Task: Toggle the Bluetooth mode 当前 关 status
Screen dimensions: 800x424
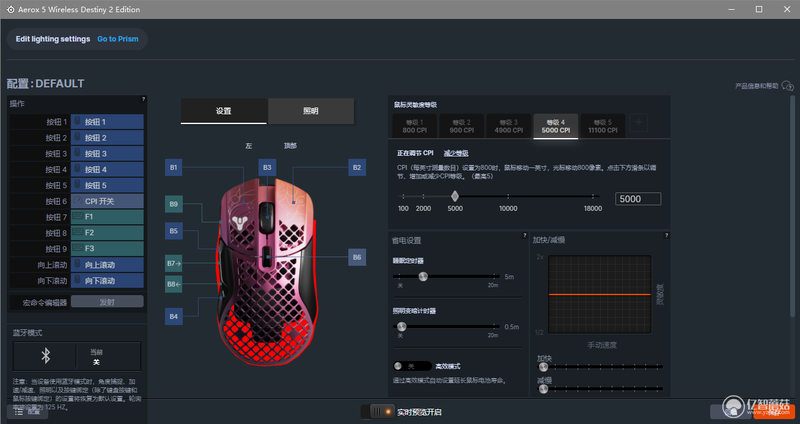Action: tap(96, 357)
